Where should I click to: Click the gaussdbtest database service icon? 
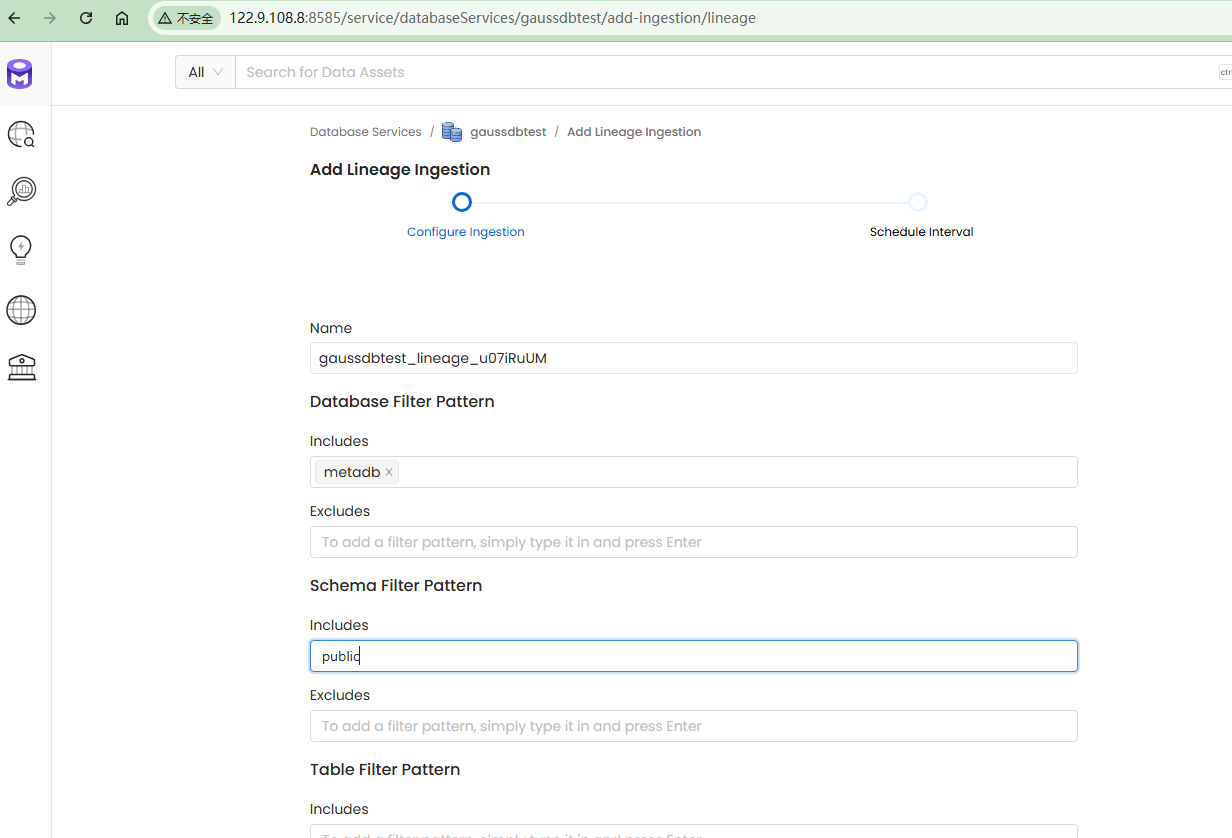point(452,132)
